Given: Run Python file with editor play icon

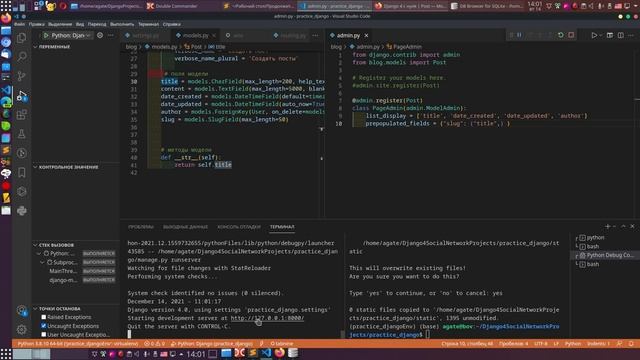Looking at the screenshot, I should pyautogui.click(x=594, y=36).
